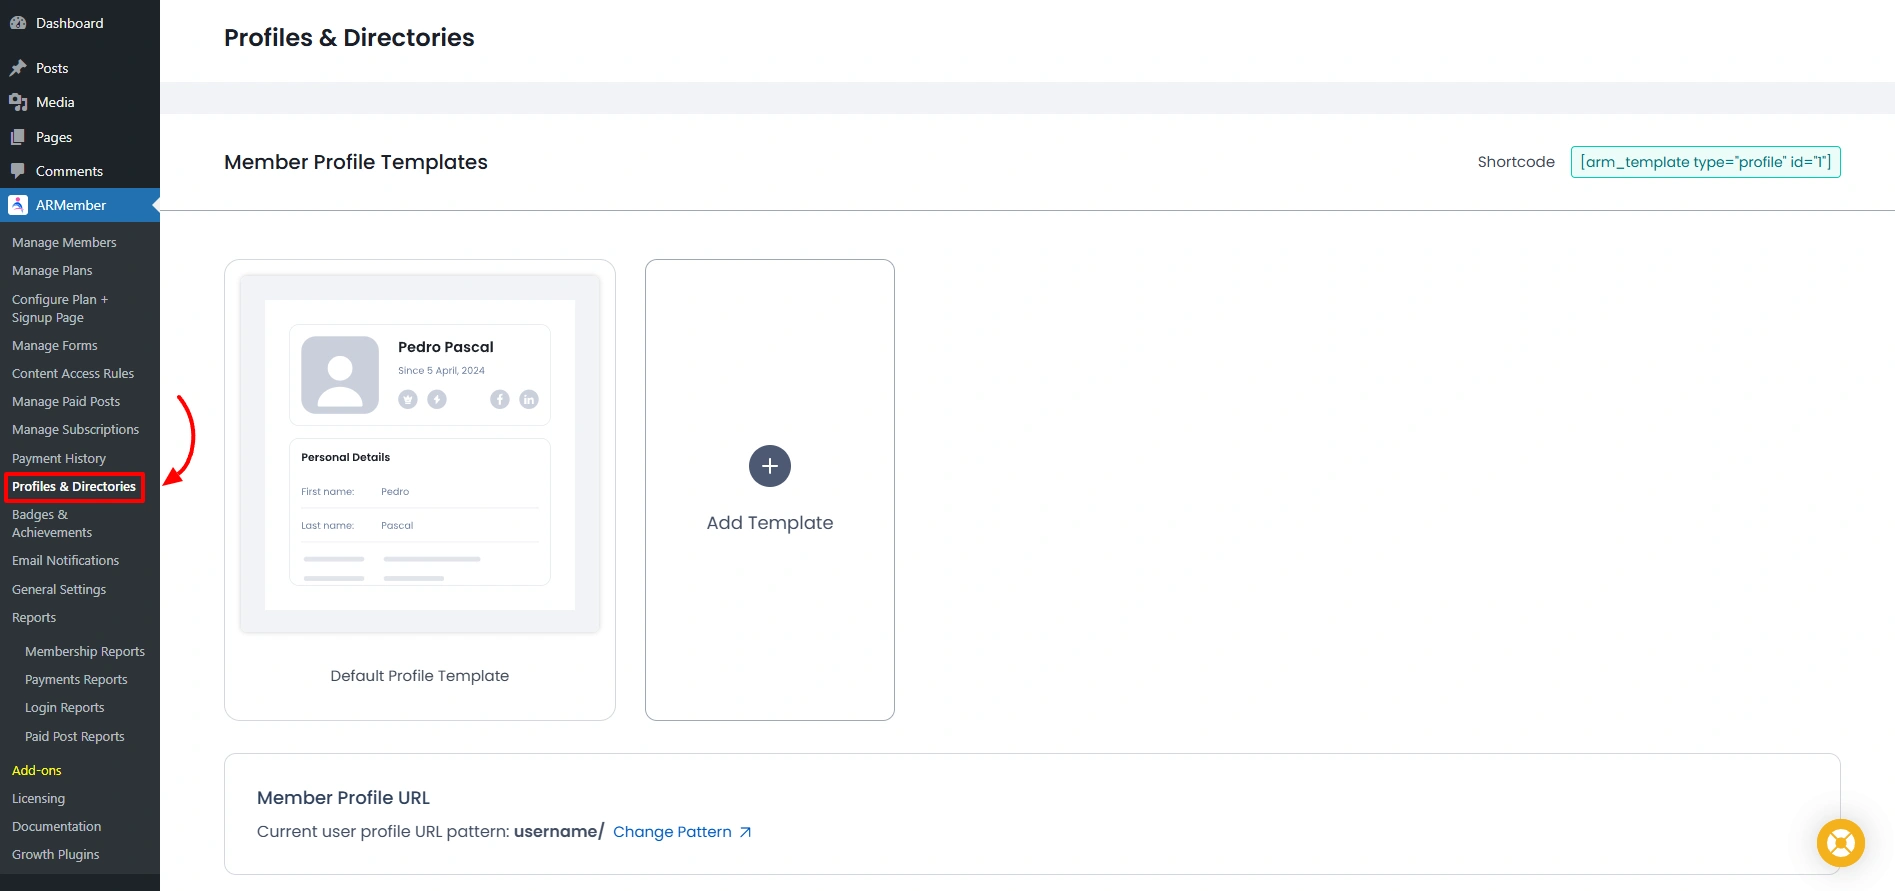Click the Posts pushpin icon
Viewport: 1895px width, 891px height.
[x=18, y=68]
